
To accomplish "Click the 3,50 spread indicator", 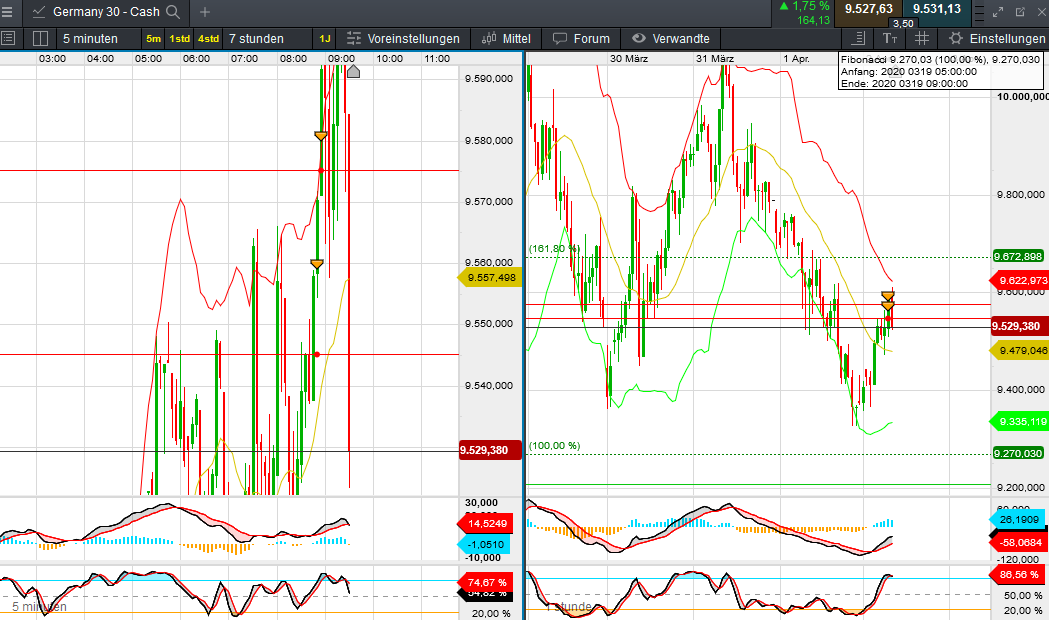I will tap(903, 23).
